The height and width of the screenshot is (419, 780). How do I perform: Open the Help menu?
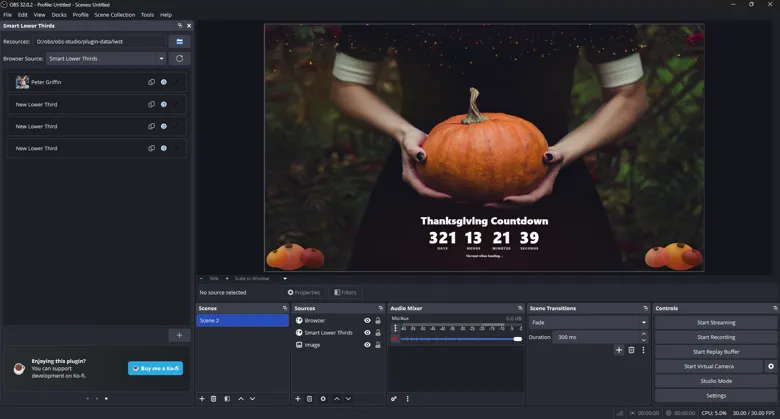pos(166,14)
